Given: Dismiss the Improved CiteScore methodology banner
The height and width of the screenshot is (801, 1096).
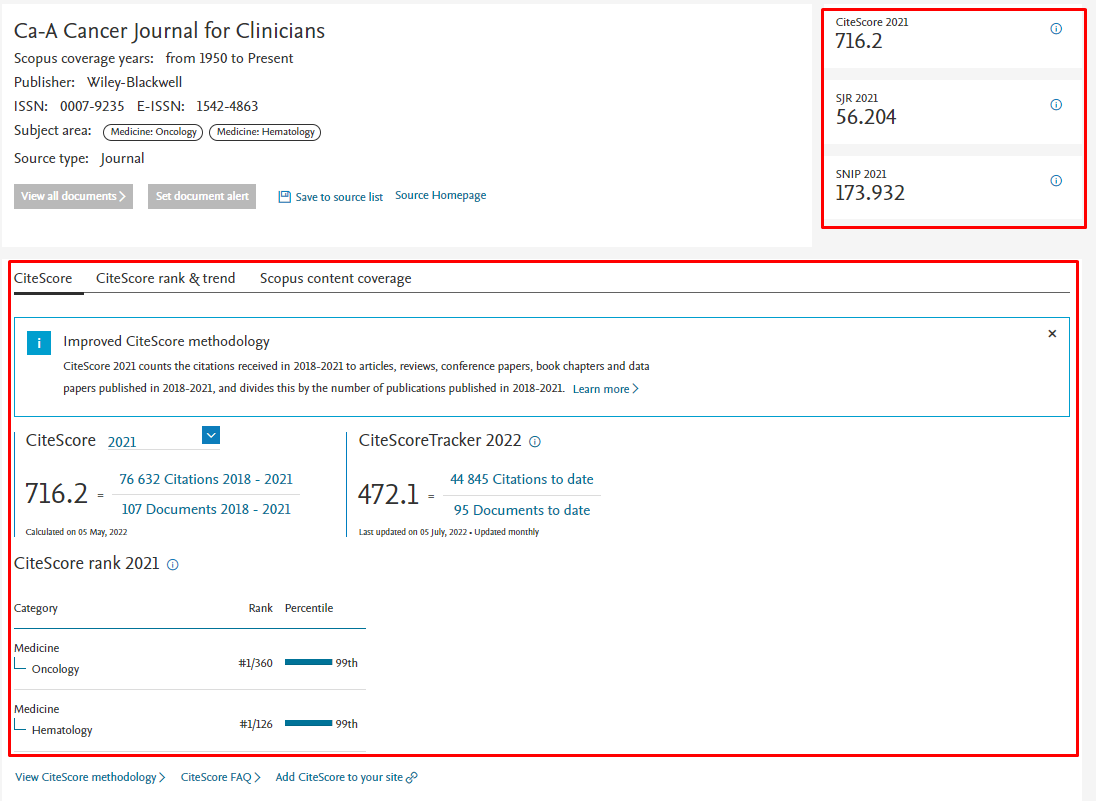Looking at the screenshot, I should coord(1052,333).
